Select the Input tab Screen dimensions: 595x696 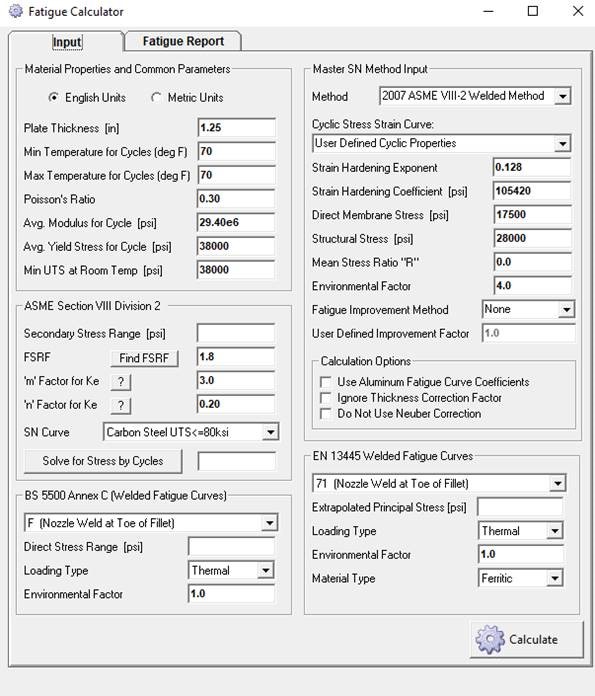(x=67, y=42)
